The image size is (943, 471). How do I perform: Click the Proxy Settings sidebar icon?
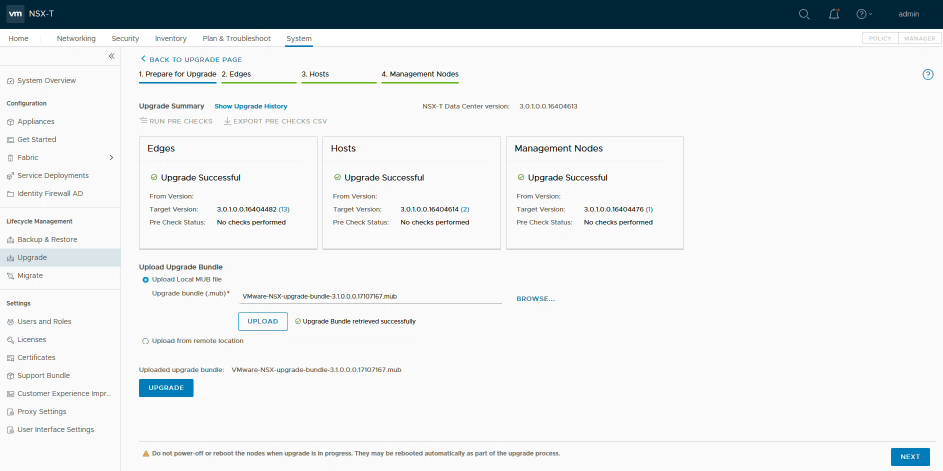point(10,412)
